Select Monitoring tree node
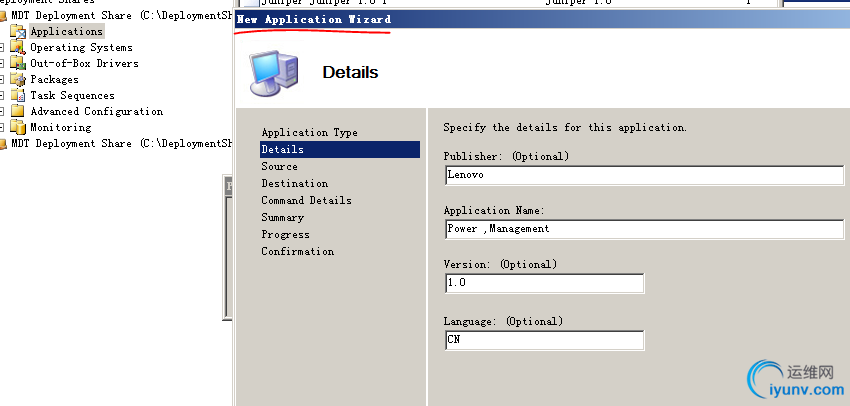The width and height of the screenshot is (850, 406). tap(60, 127)
